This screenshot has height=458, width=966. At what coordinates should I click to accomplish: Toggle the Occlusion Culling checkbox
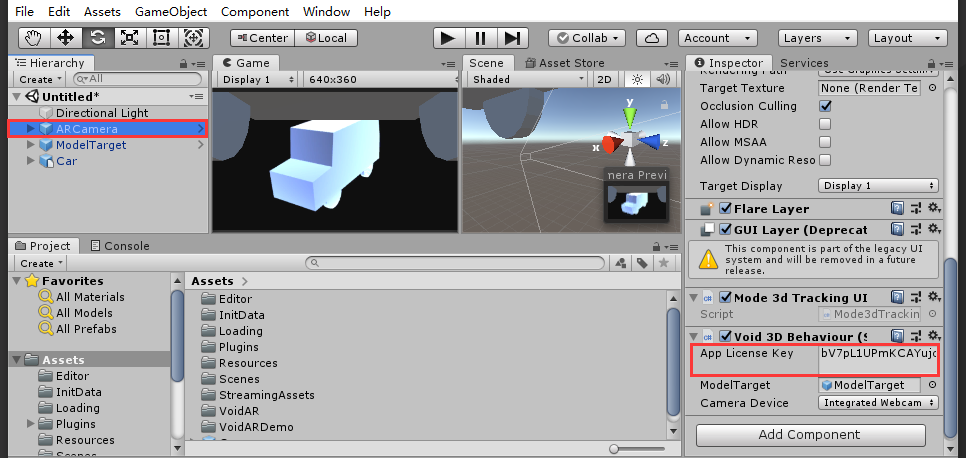point(825,106)
